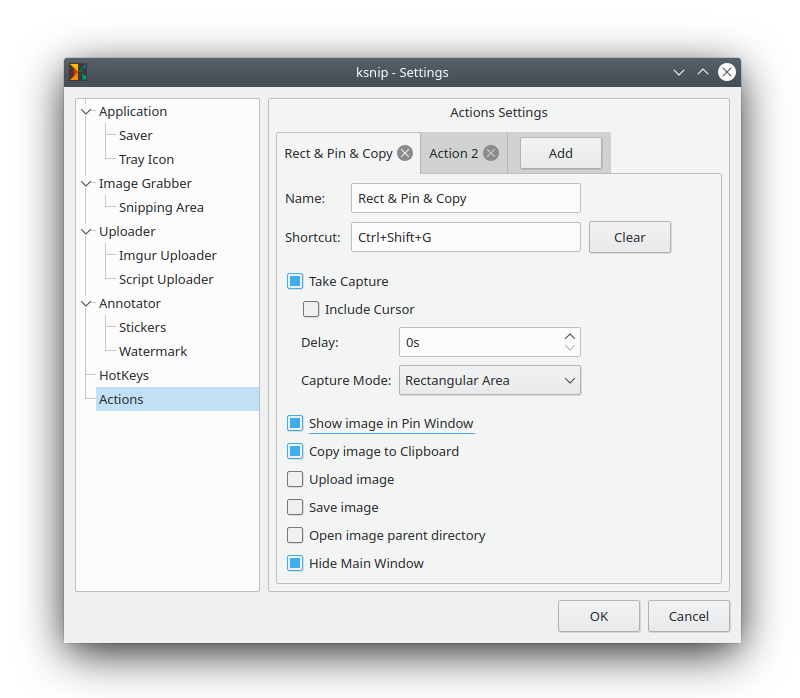Toggle Show image in Pin Window
Screen dimensions: 800x698
coord(295,423)
